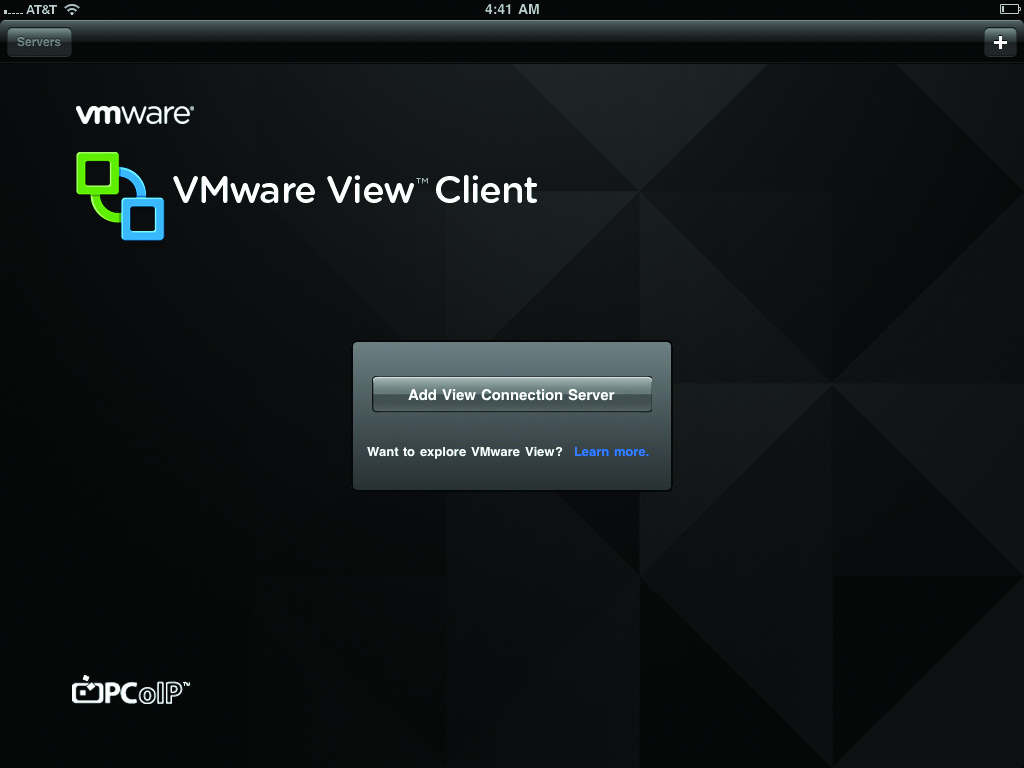
Task: Tap the AT&T carrier label
Action: (x=41, y=10)
